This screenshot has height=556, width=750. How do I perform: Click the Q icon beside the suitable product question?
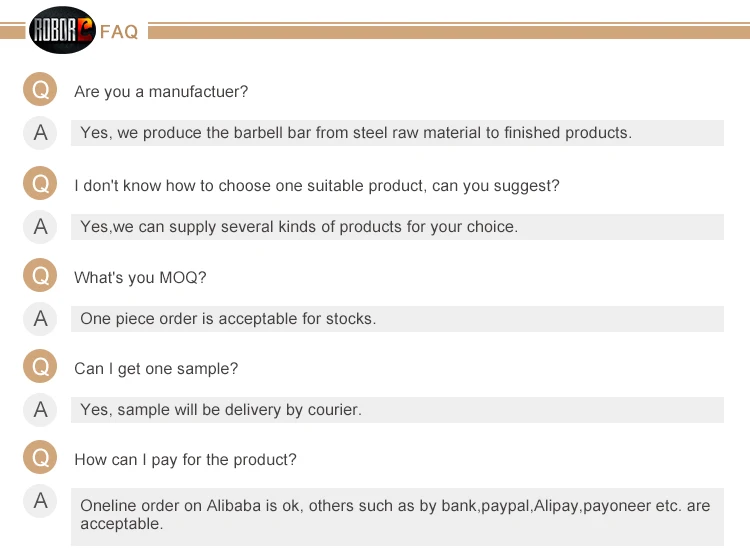(x=40, y=185)
